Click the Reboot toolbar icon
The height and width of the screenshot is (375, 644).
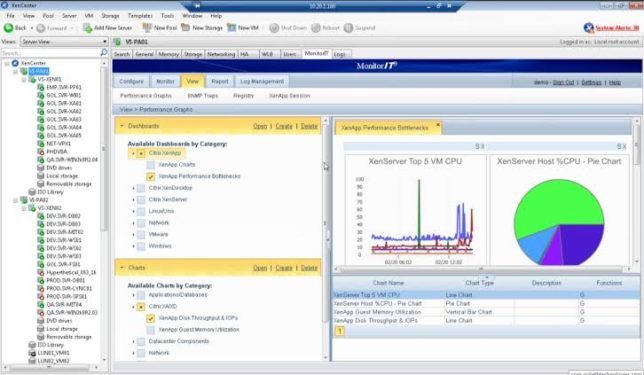(315, 28)
